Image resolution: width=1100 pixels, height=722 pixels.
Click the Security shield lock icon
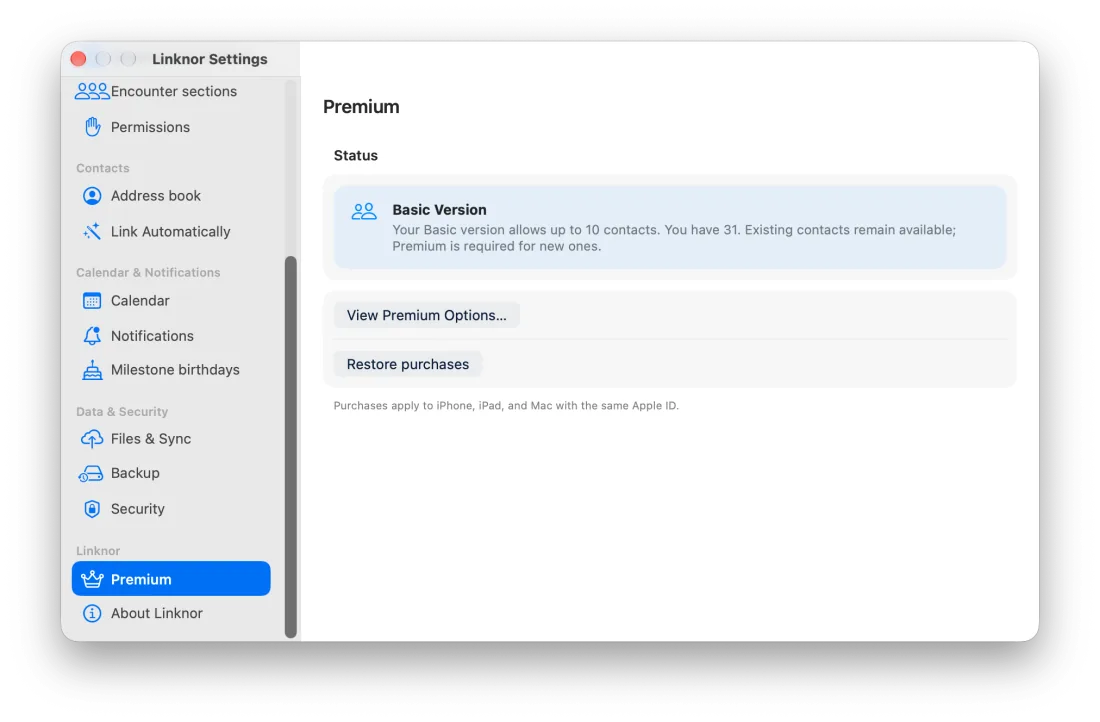[x=92, y=509]
